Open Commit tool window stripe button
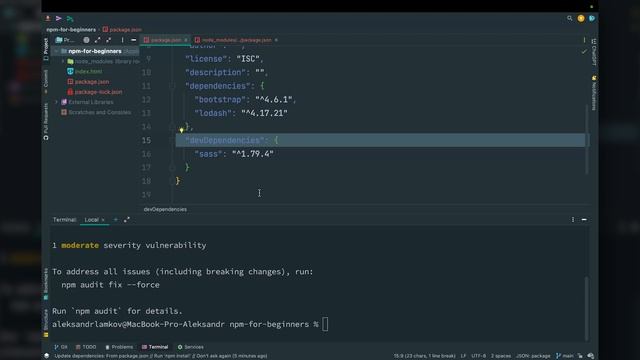 coord(46,81)
